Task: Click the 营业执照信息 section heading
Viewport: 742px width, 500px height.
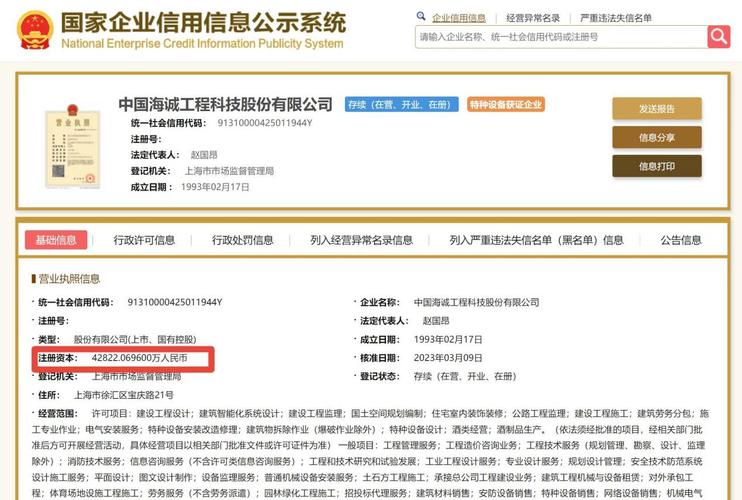Action: [x=69, y=279]
